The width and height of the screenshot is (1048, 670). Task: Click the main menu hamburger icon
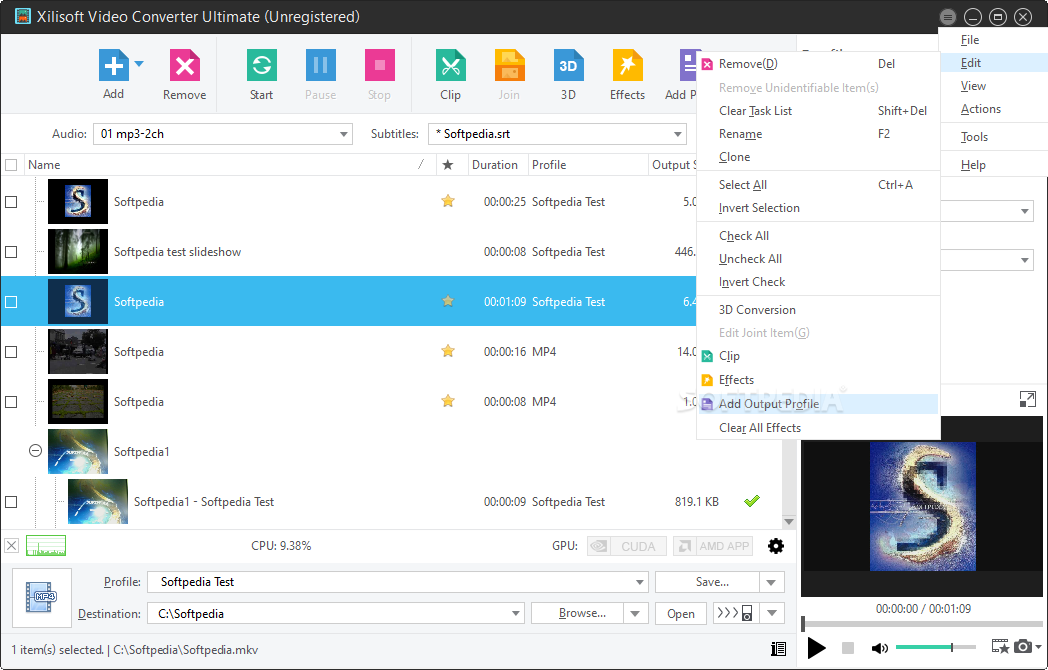[x=947, y=17]
